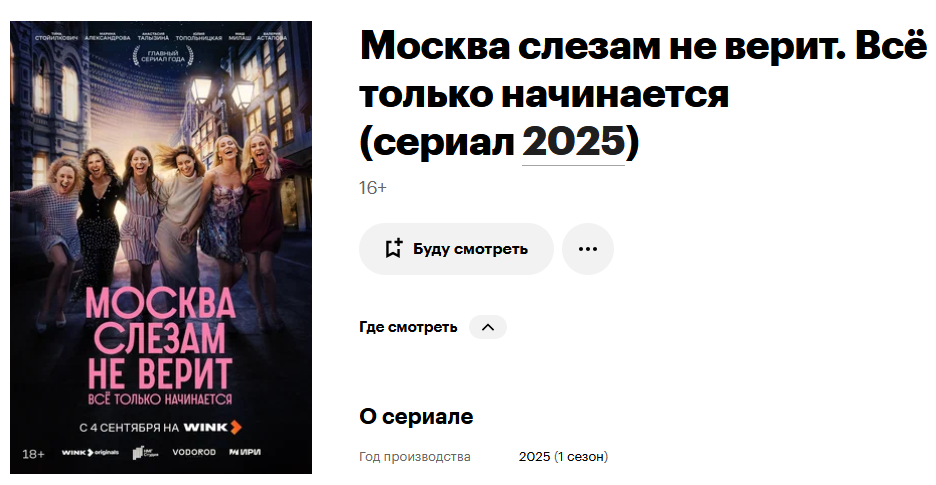936x485 pixels.
Task: Click the Буду смотреть button label
Action: pyautogui.click(x=470, y=249)
